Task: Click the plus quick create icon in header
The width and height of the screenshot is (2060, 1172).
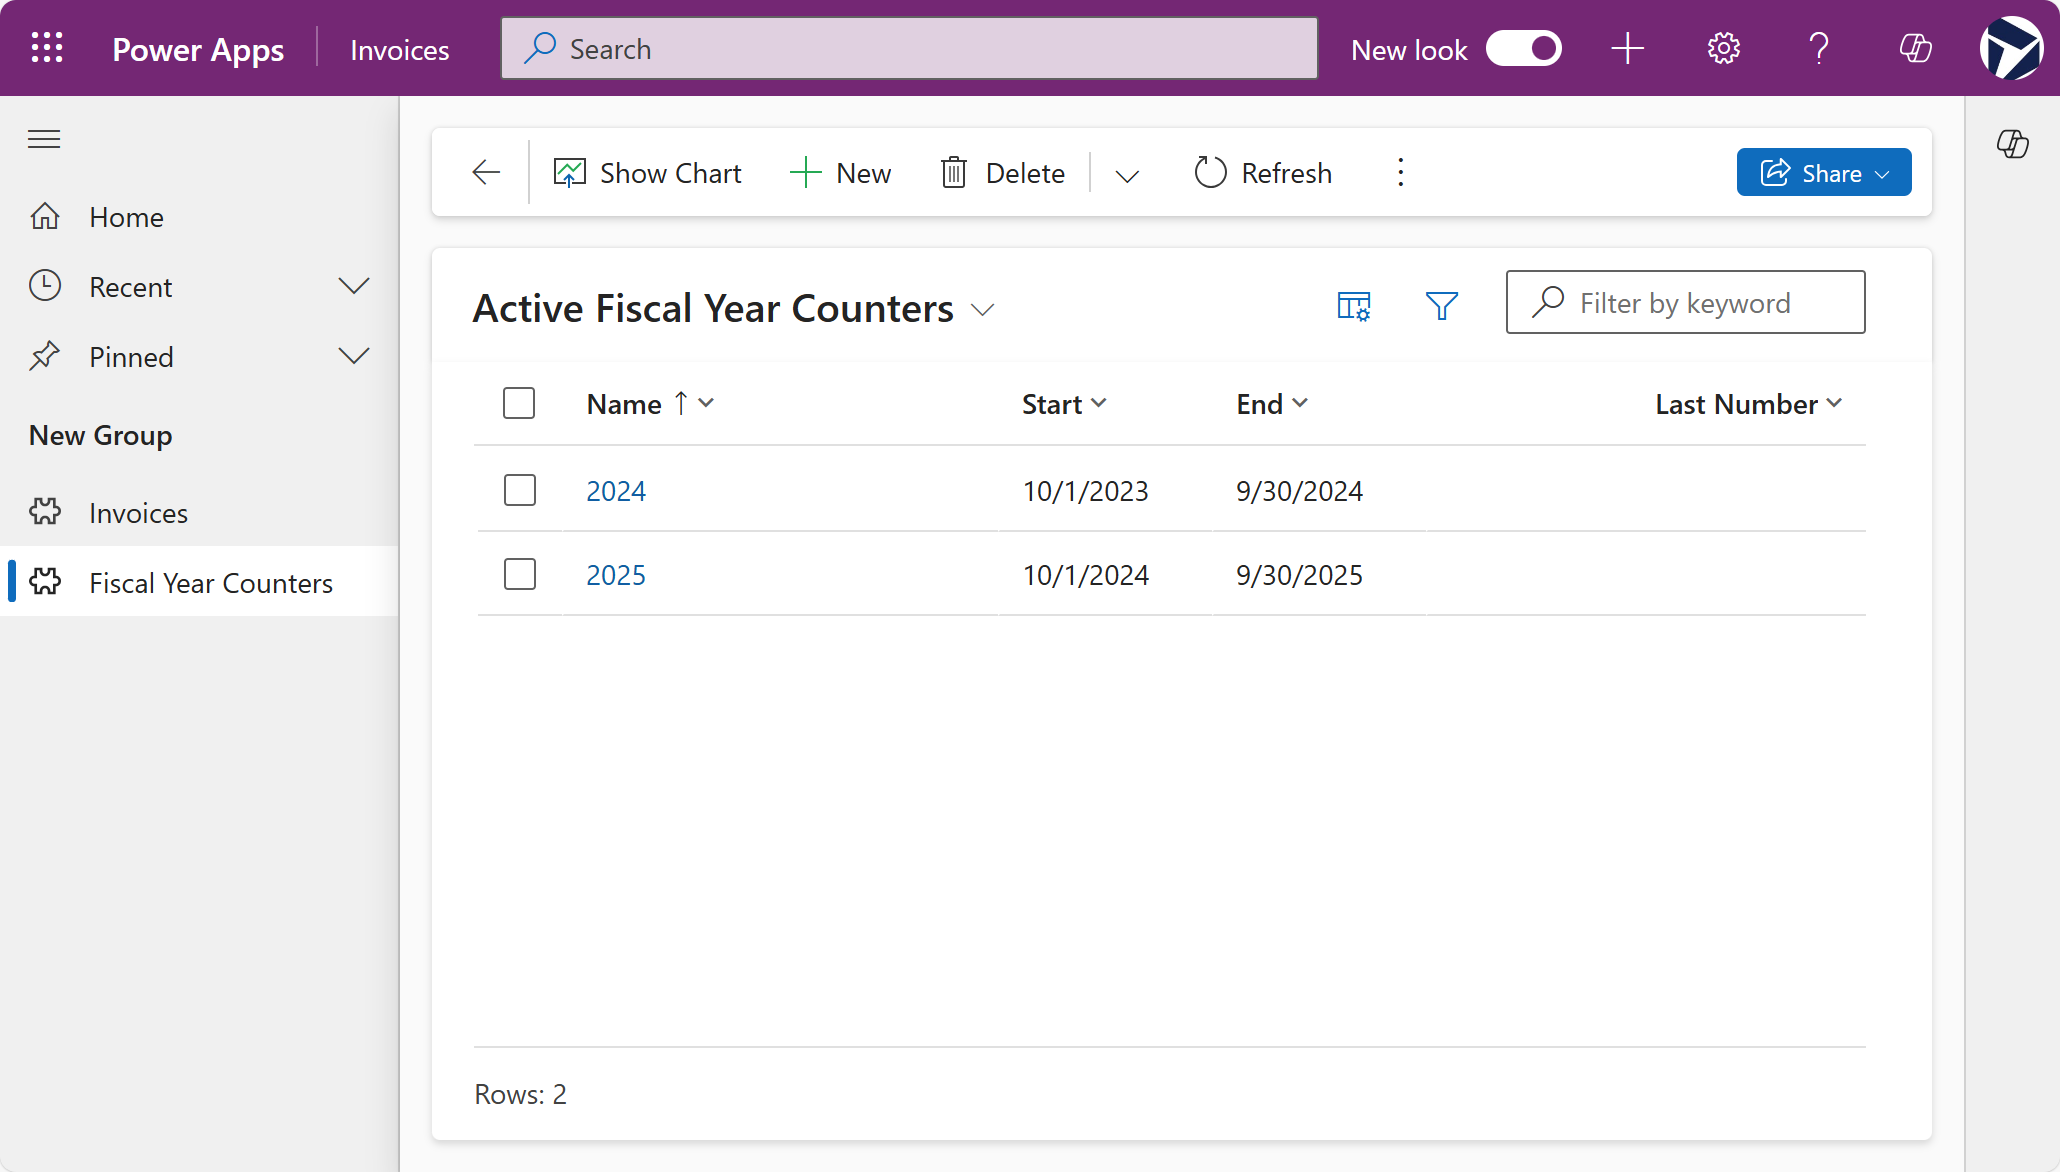Action: pyautogui.click(x=1627, y=48)
